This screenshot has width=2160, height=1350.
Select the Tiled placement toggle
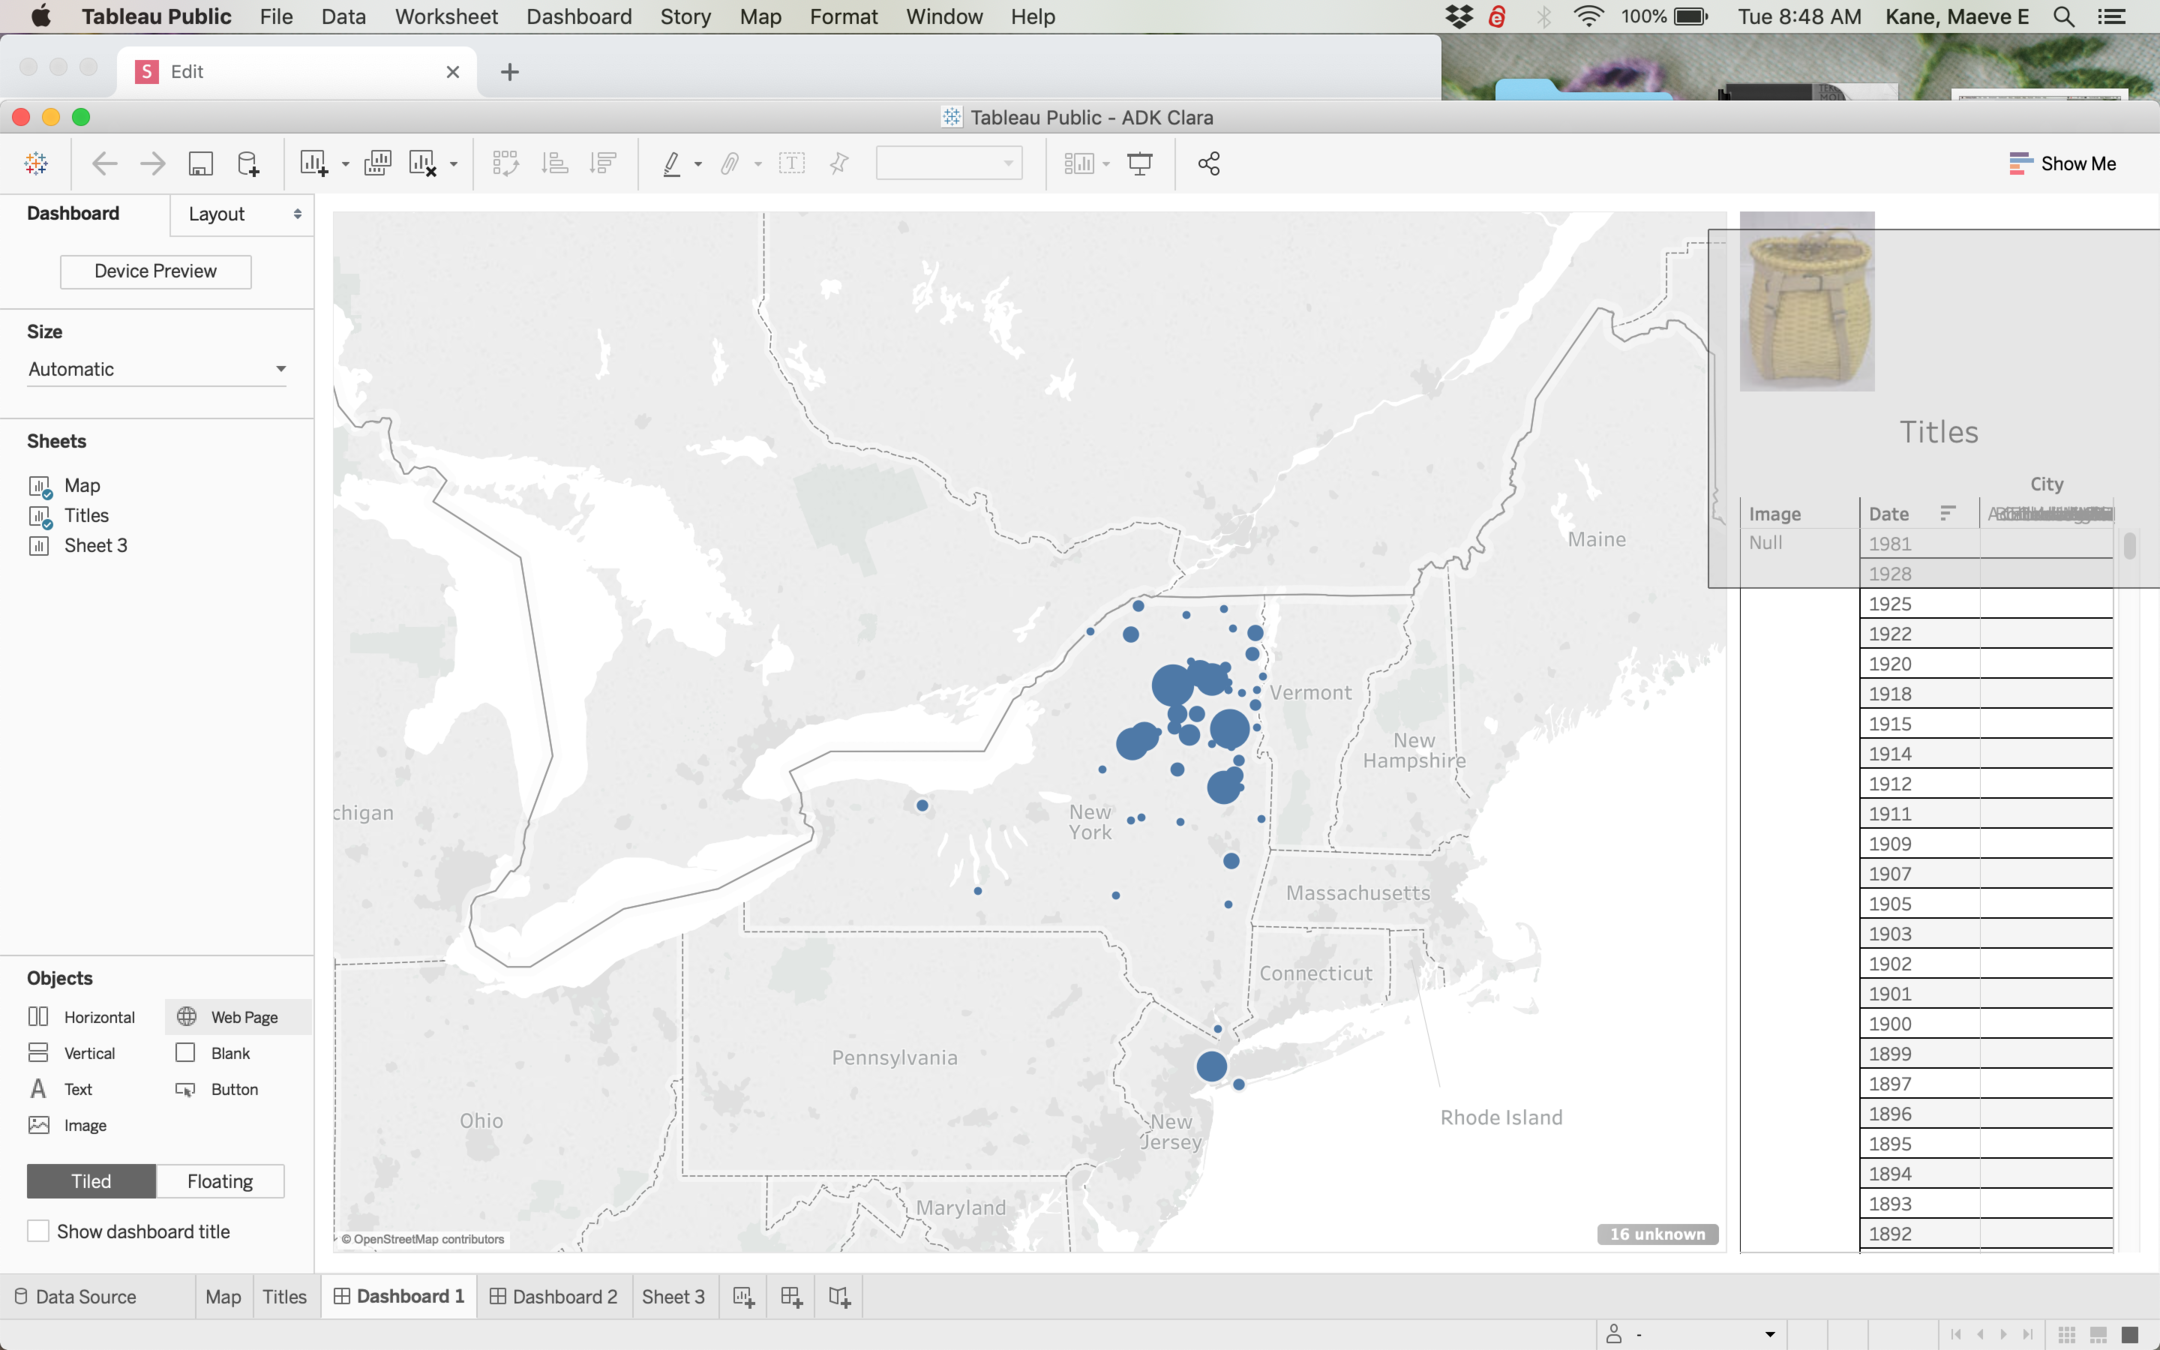click(x=91, y=1181)
